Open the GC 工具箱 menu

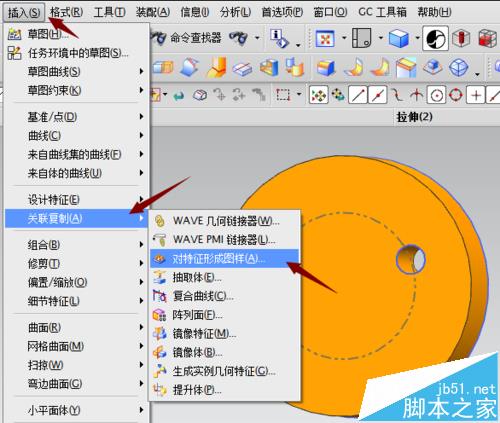coord(382,12)
